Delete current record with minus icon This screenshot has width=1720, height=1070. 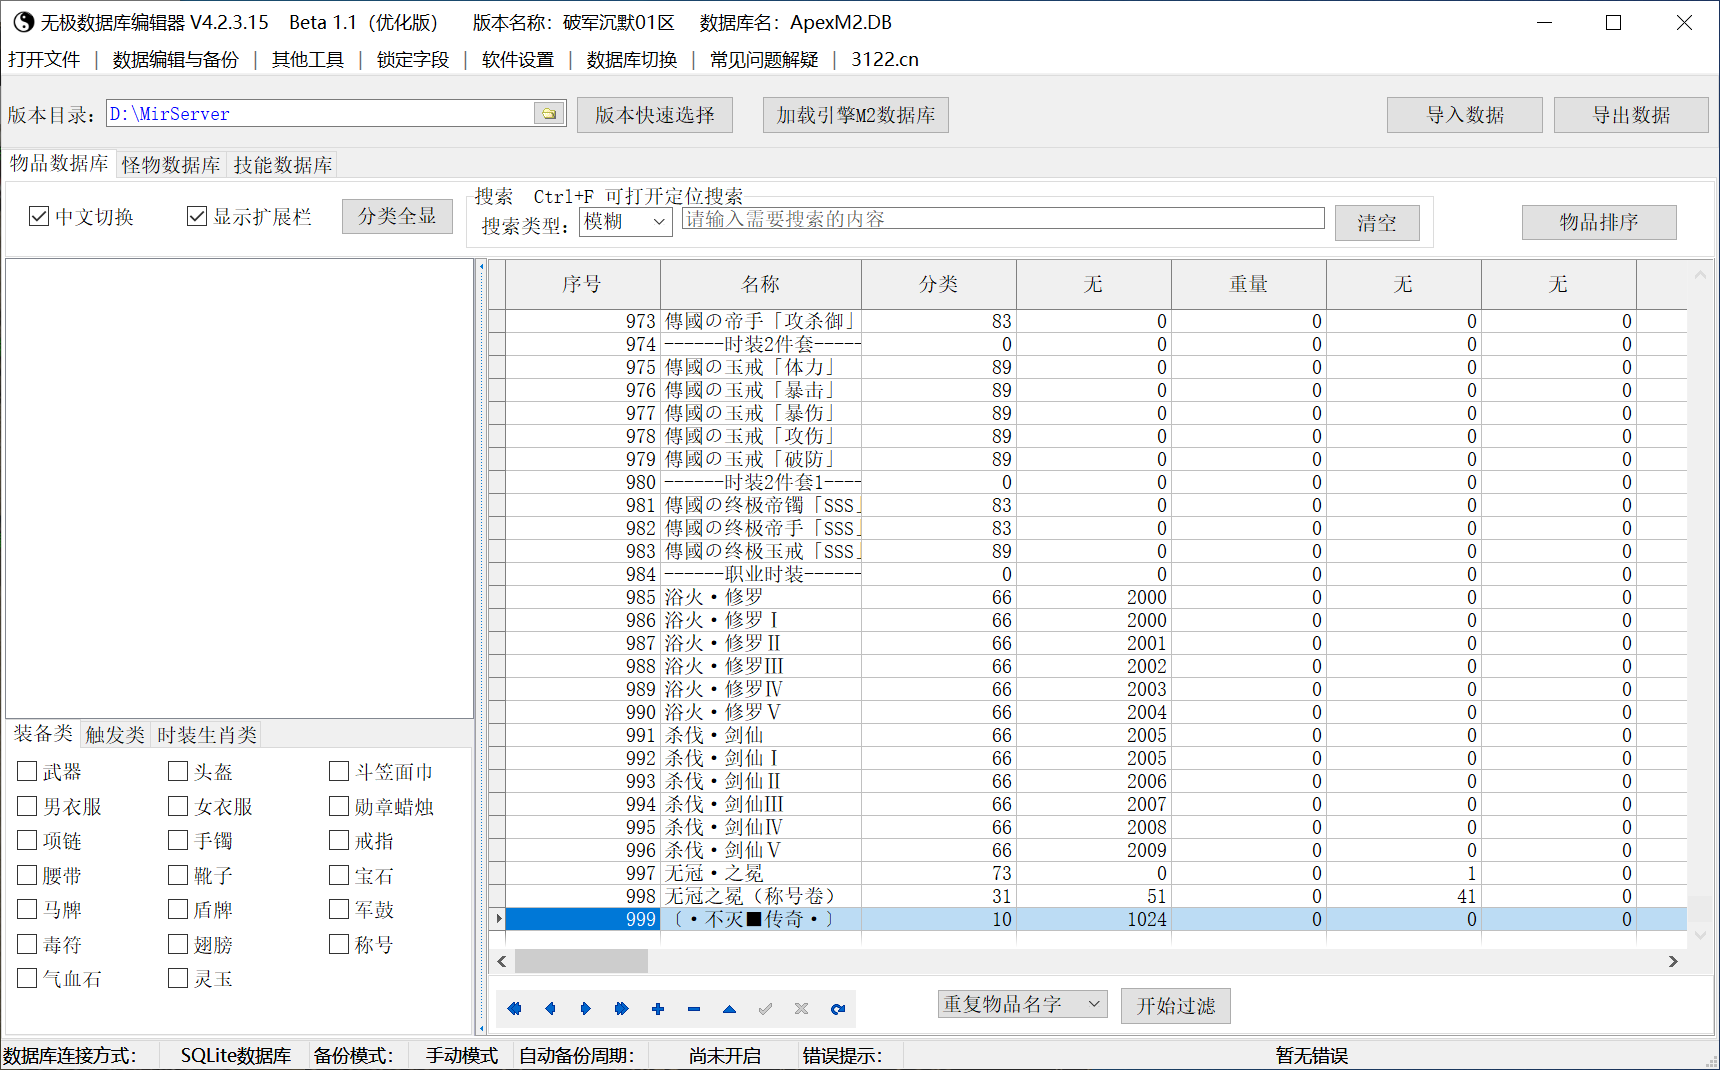pos(694,1008)
